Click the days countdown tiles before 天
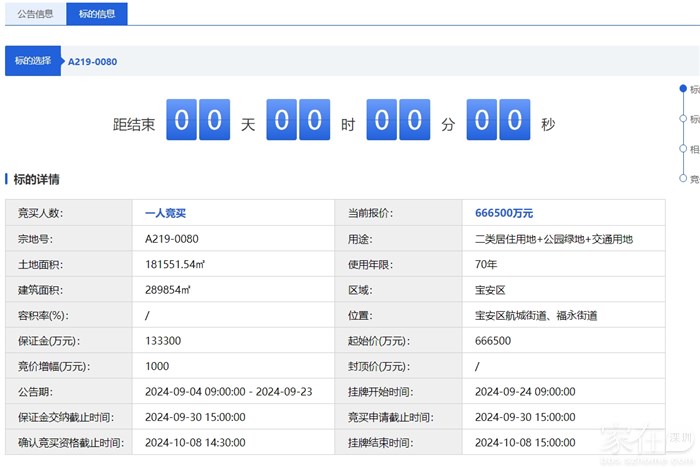The image size is (700, 468). tap(198, 121)
